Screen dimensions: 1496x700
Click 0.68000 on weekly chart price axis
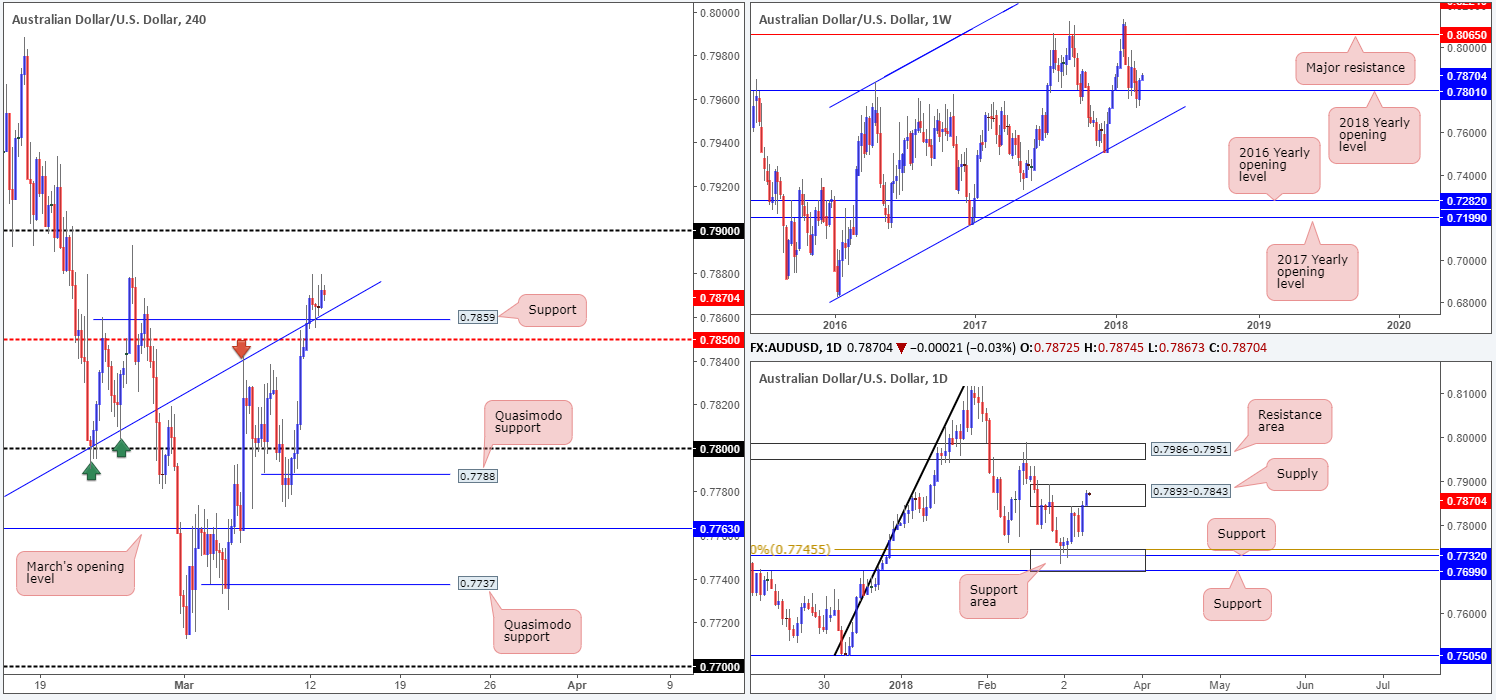(x=1467, y=304)
